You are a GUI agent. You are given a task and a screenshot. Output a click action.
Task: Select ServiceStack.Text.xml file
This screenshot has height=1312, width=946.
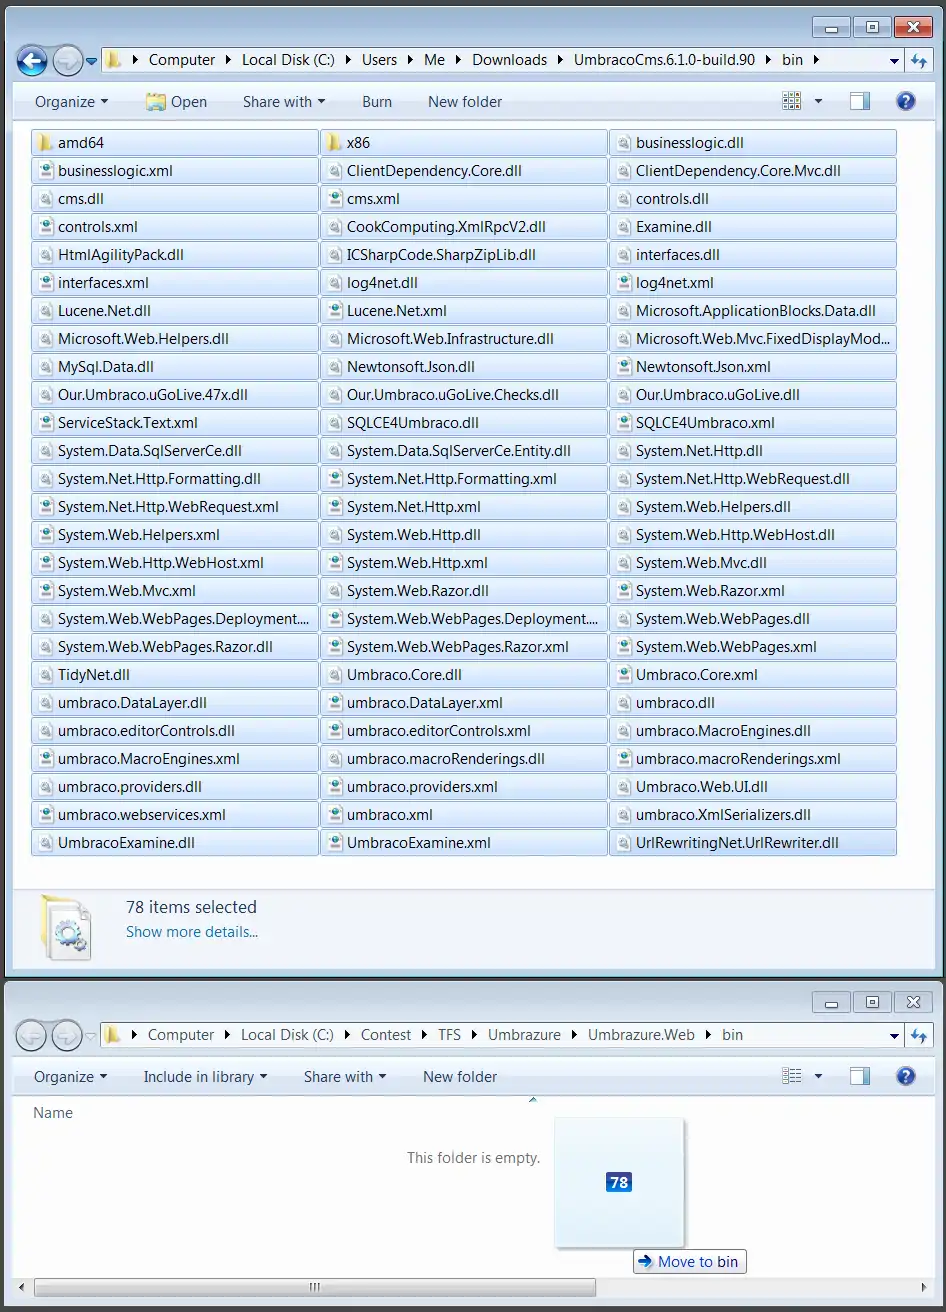(x=175, y=423)
